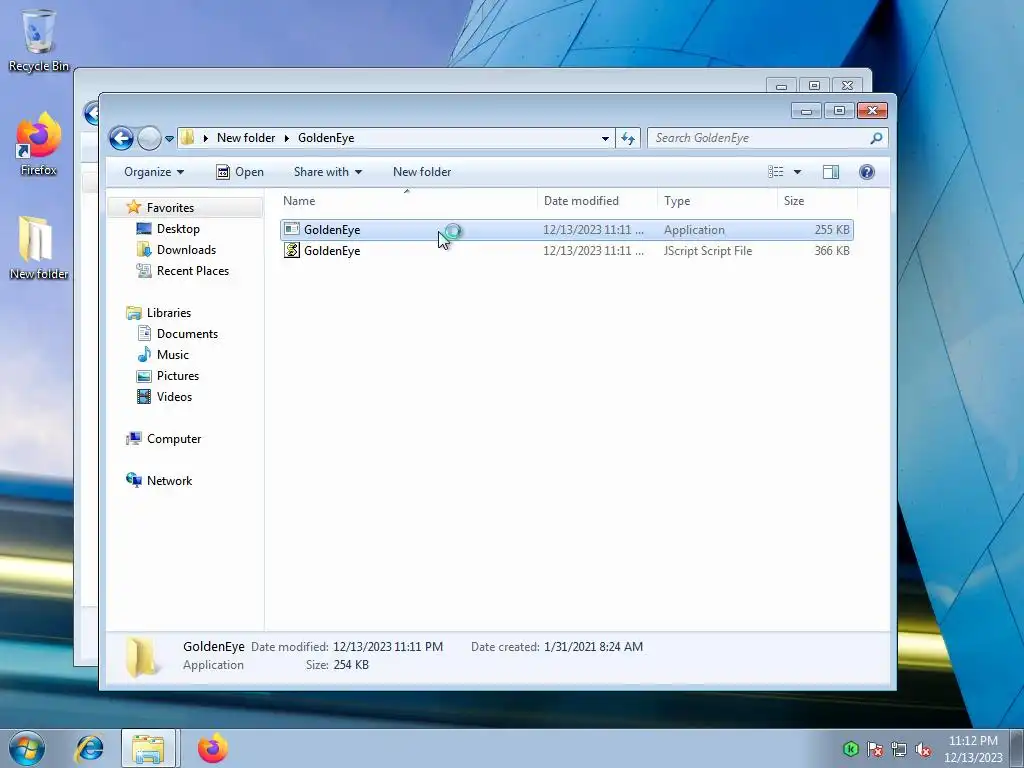Open Pictures library

point(178,376)
